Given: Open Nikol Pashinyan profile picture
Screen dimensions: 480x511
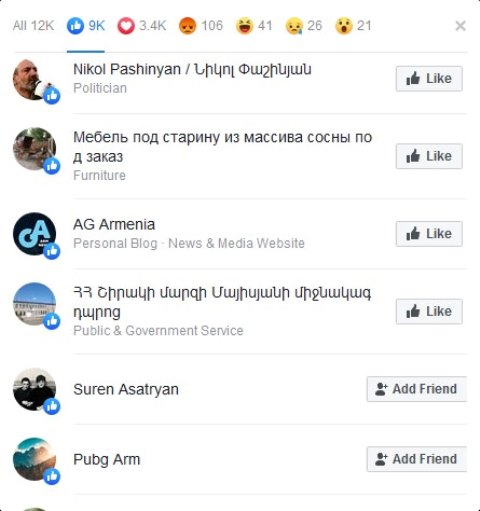Looking at the screenshot, I should [34, 80].
